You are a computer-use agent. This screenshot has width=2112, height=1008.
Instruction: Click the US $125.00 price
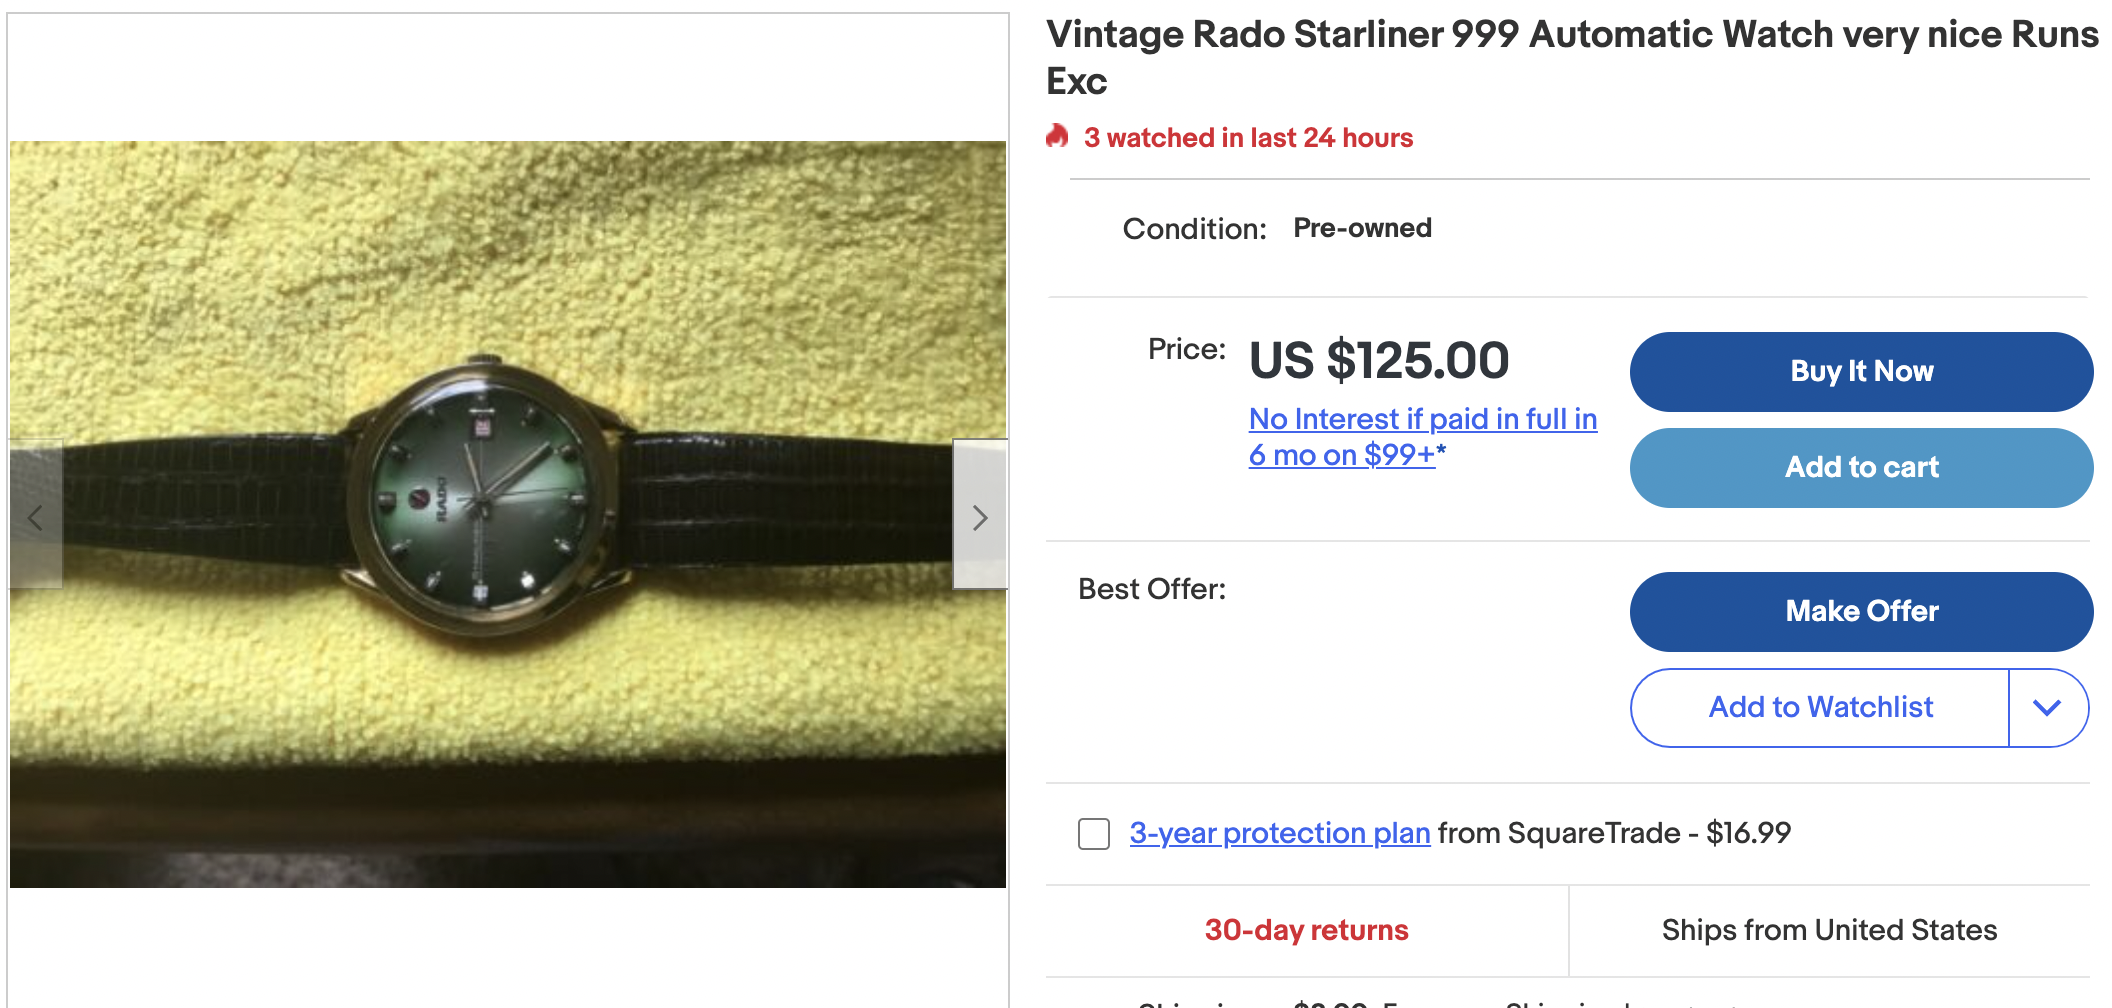(1378, 360)
